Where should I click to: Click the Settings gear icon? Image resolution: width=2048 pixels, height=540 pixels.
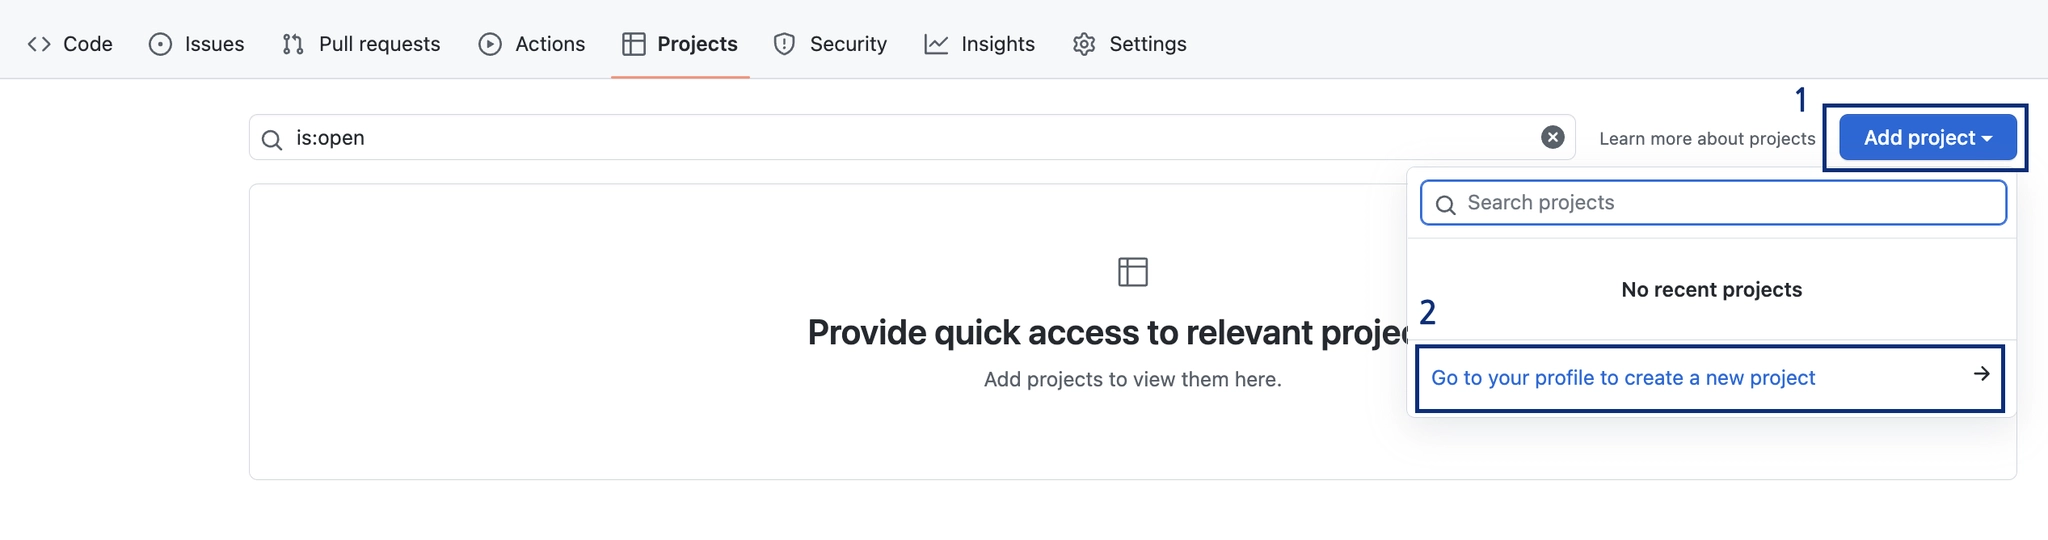(x=1084, y=44)
